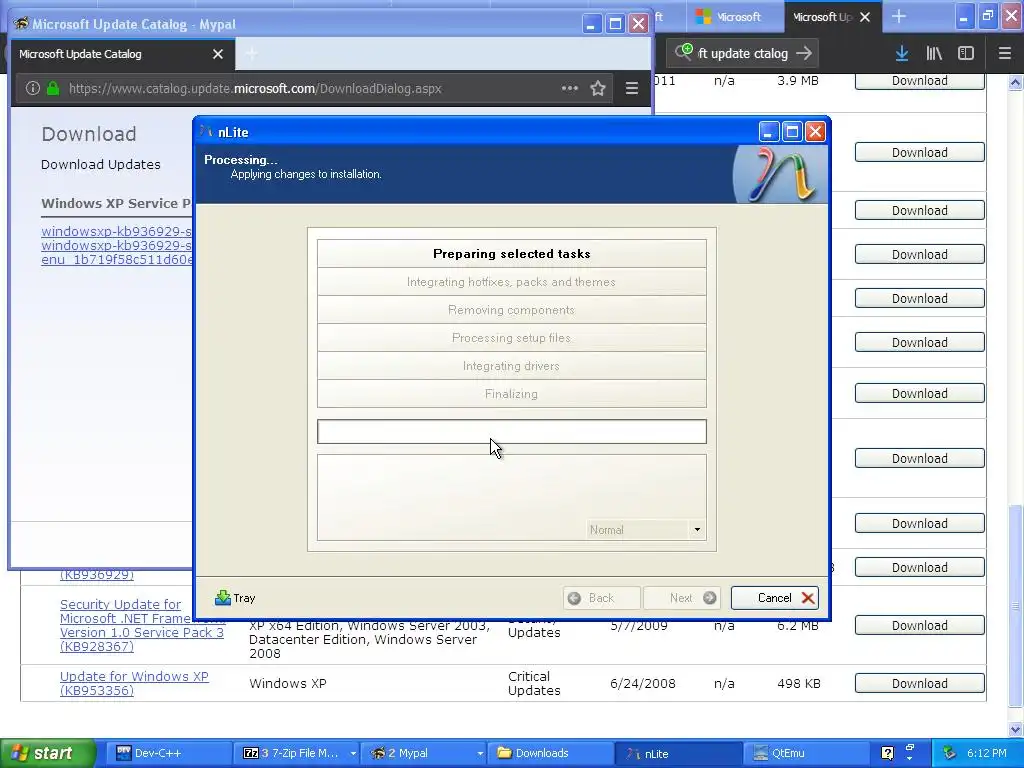The width and height of the screenshot is (1024, 768).
Task: Click the 'Critical Updates' classification cell
Action: 534,683
